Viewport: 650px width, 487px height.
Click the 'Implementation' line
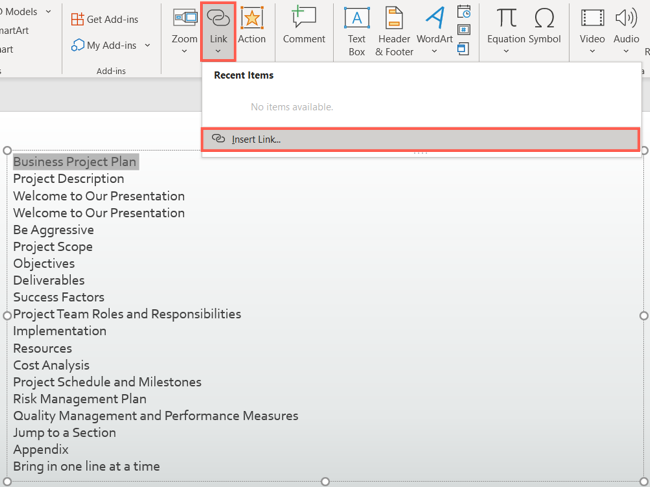[60, 331]
